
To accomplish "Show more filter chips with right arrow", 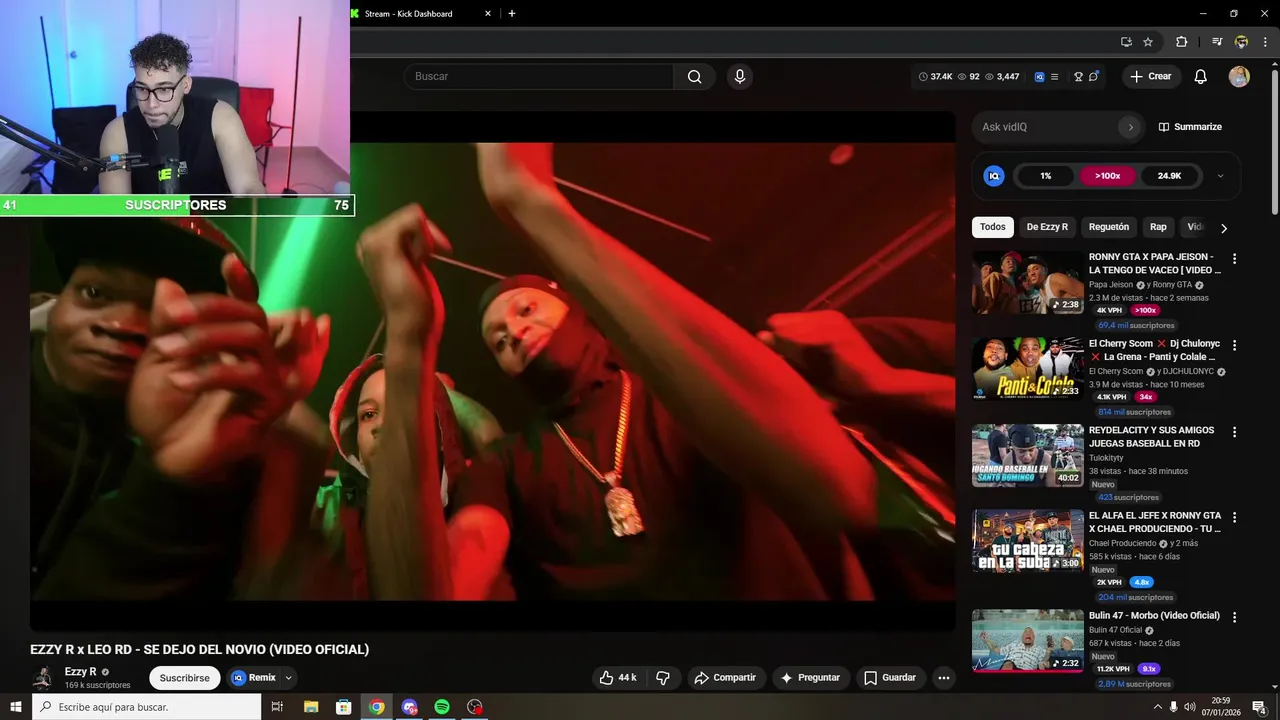I will pos(1223,228).
